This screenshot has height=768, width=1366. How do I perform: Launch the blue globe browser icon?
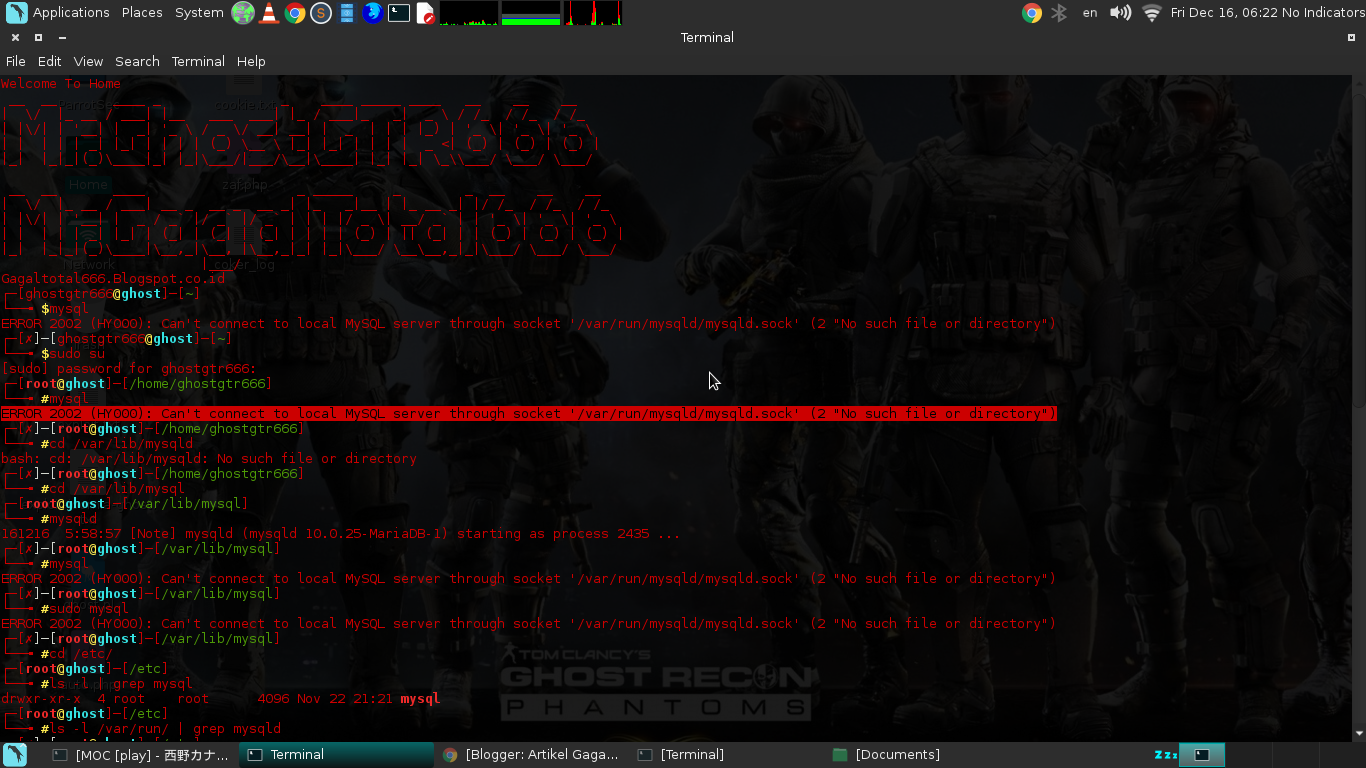373,13
